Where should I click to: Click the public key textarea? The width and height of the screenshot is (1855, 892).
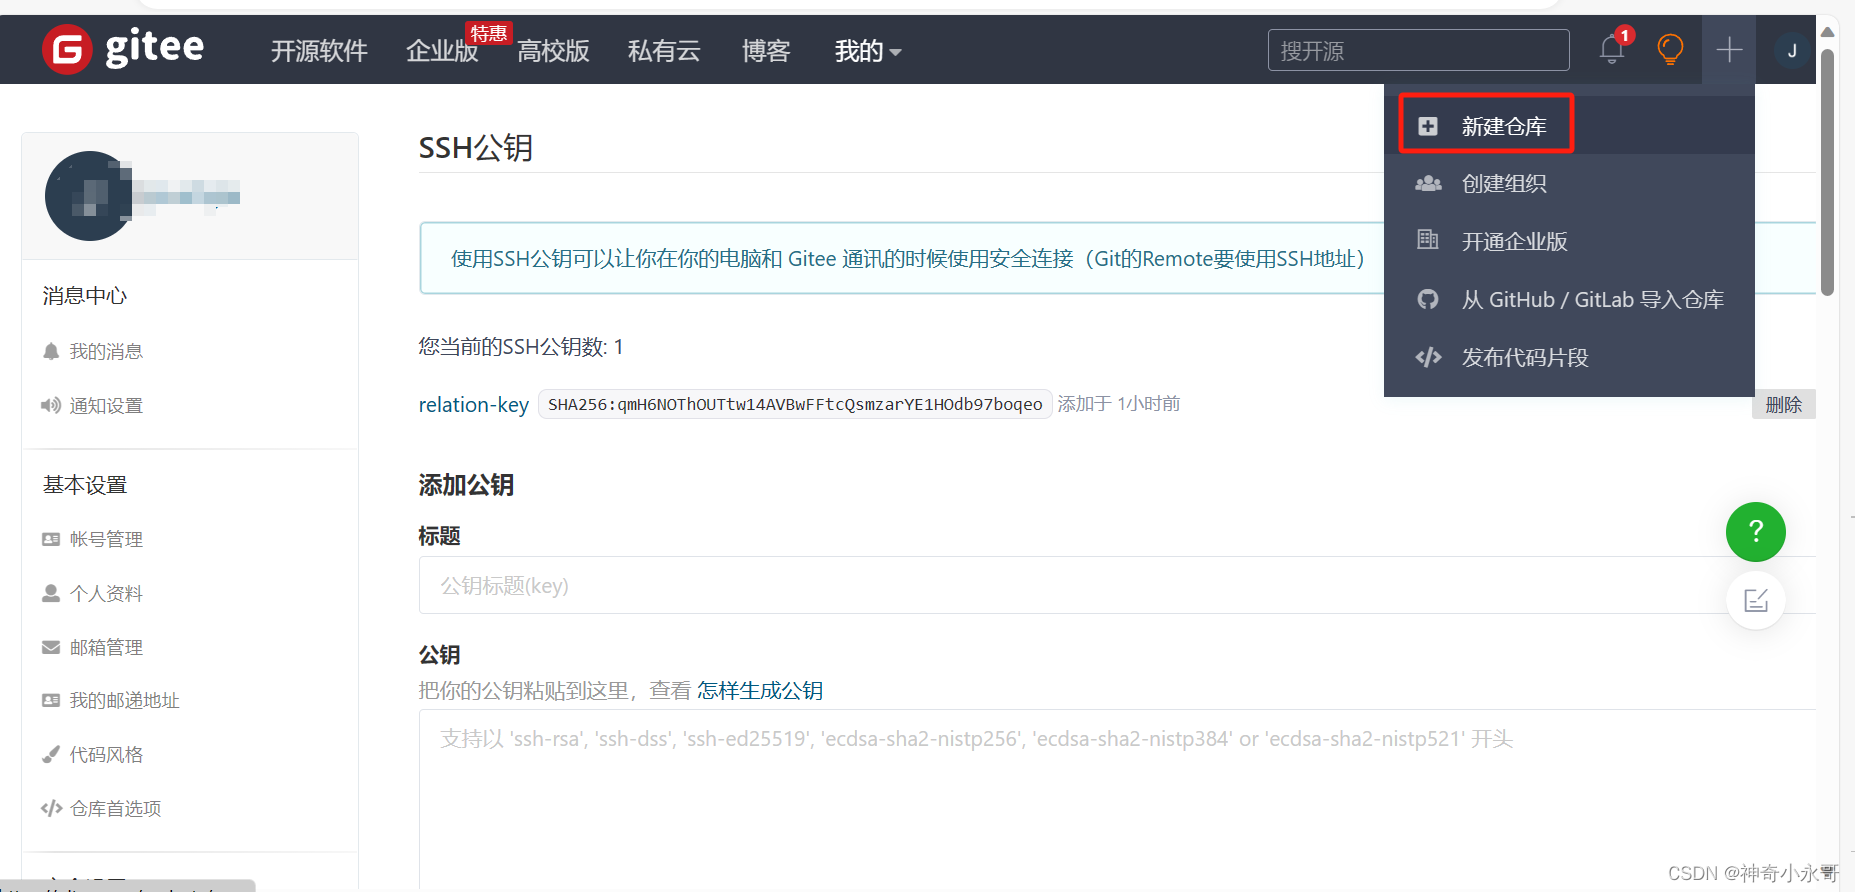pyautogui.click(x=1117, y=800)
